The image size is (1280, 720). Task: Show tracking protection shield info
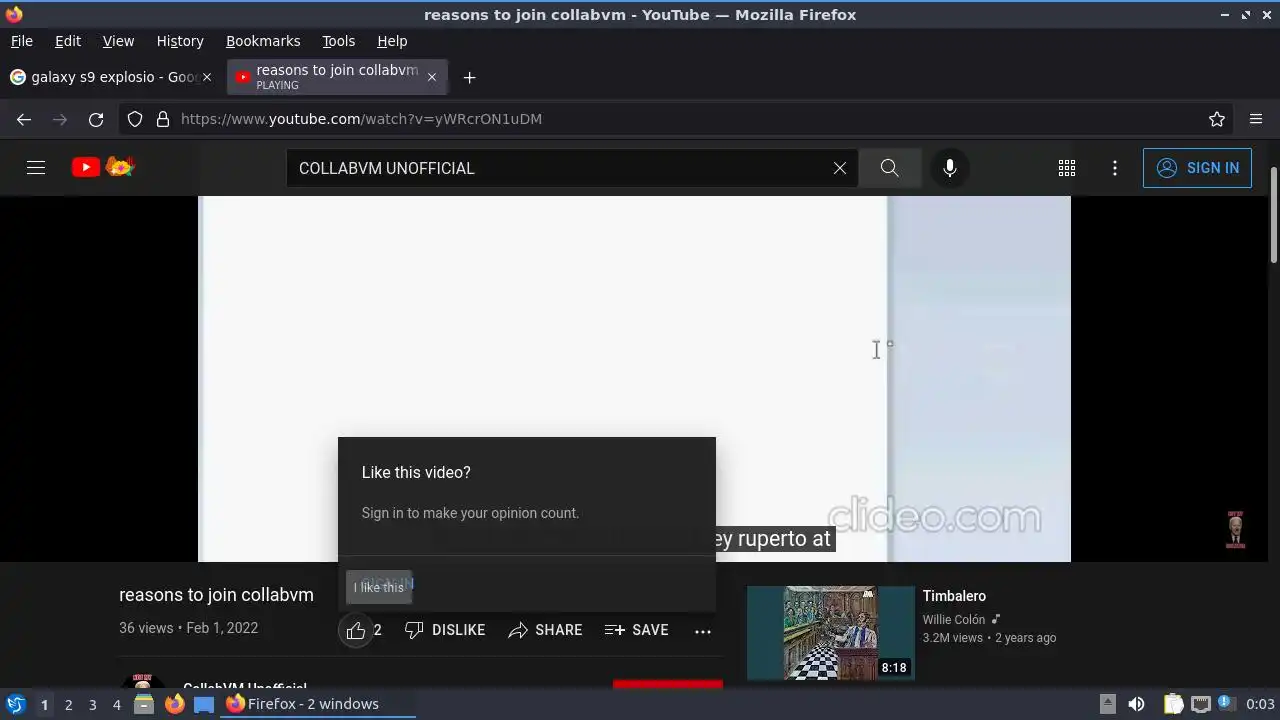point(135,119)
